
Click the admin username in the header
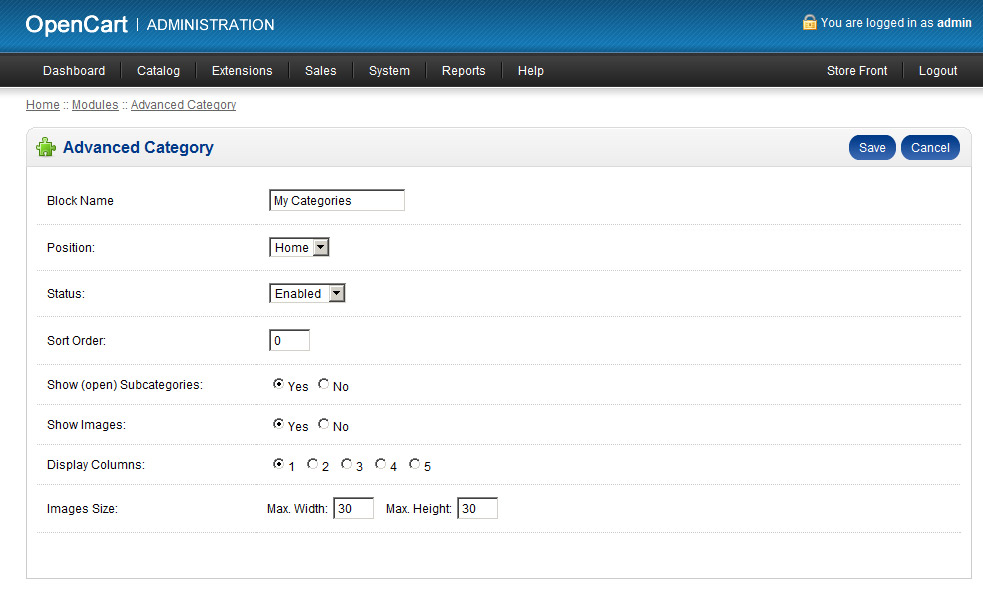coord(954,23)
